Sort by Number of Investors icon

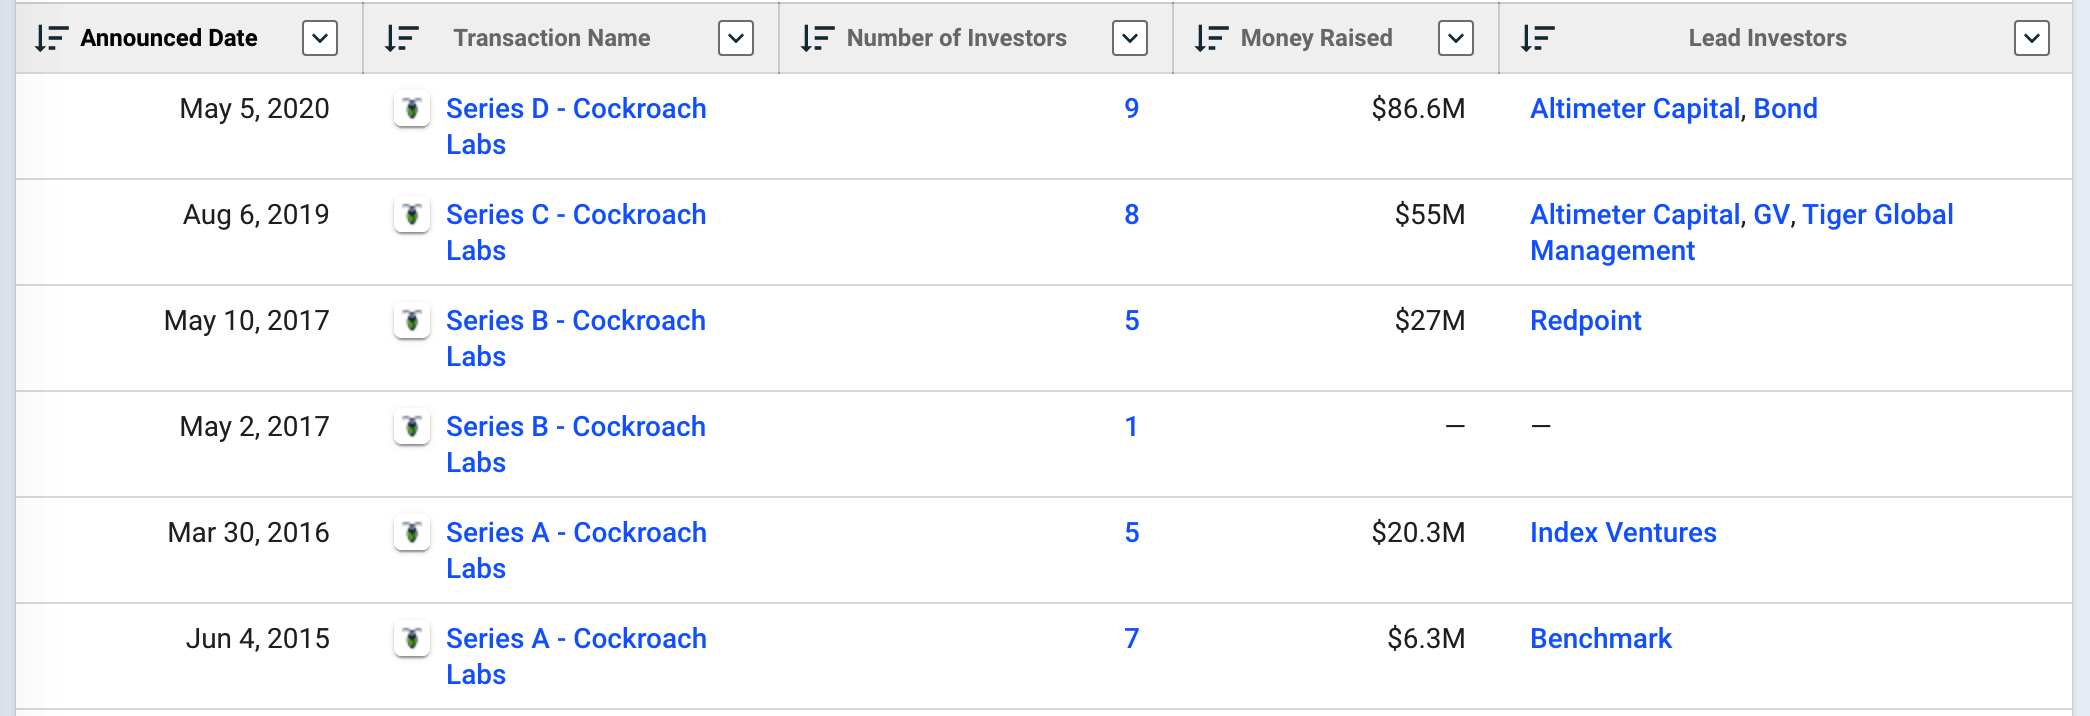(x=816, y=39)
